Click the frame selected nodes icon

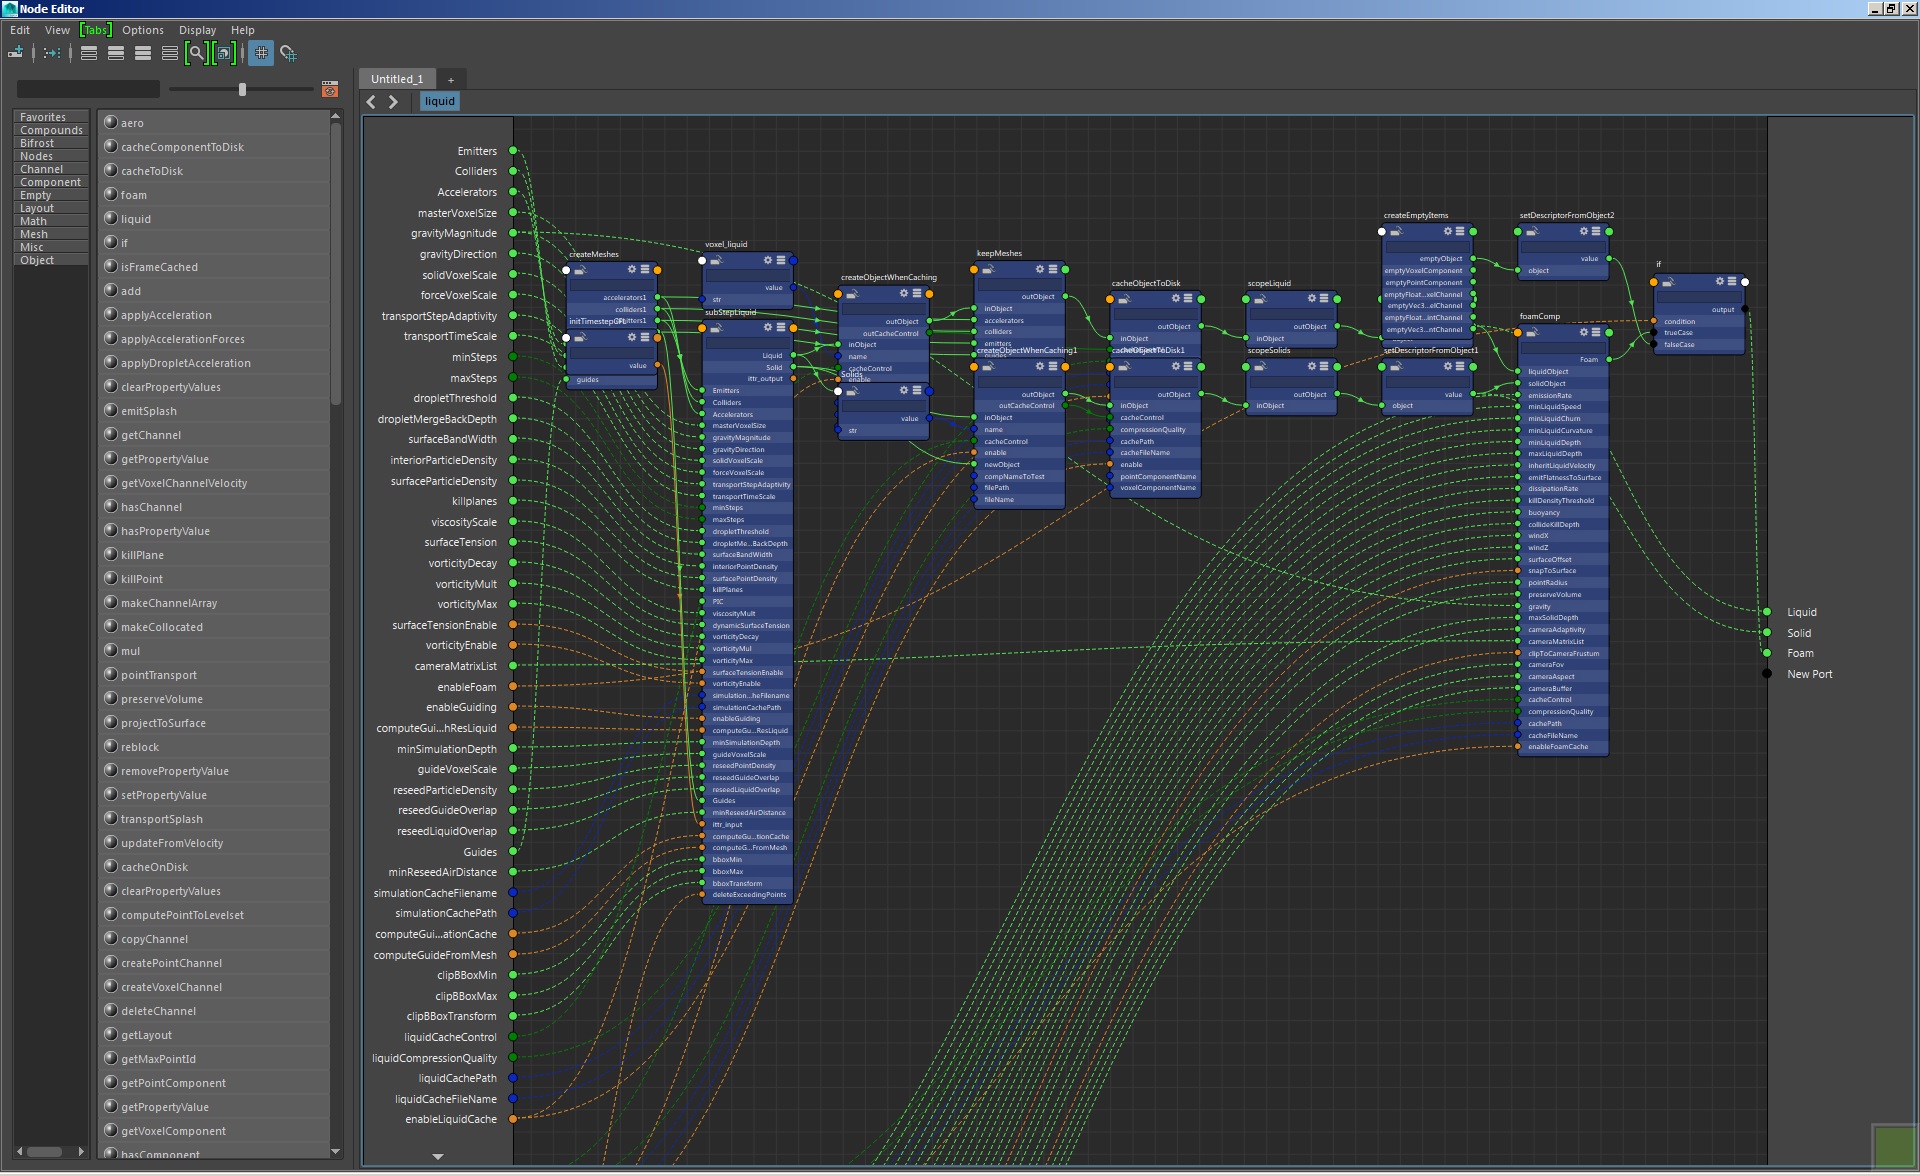pyautogui.click(x=225, y=52)
